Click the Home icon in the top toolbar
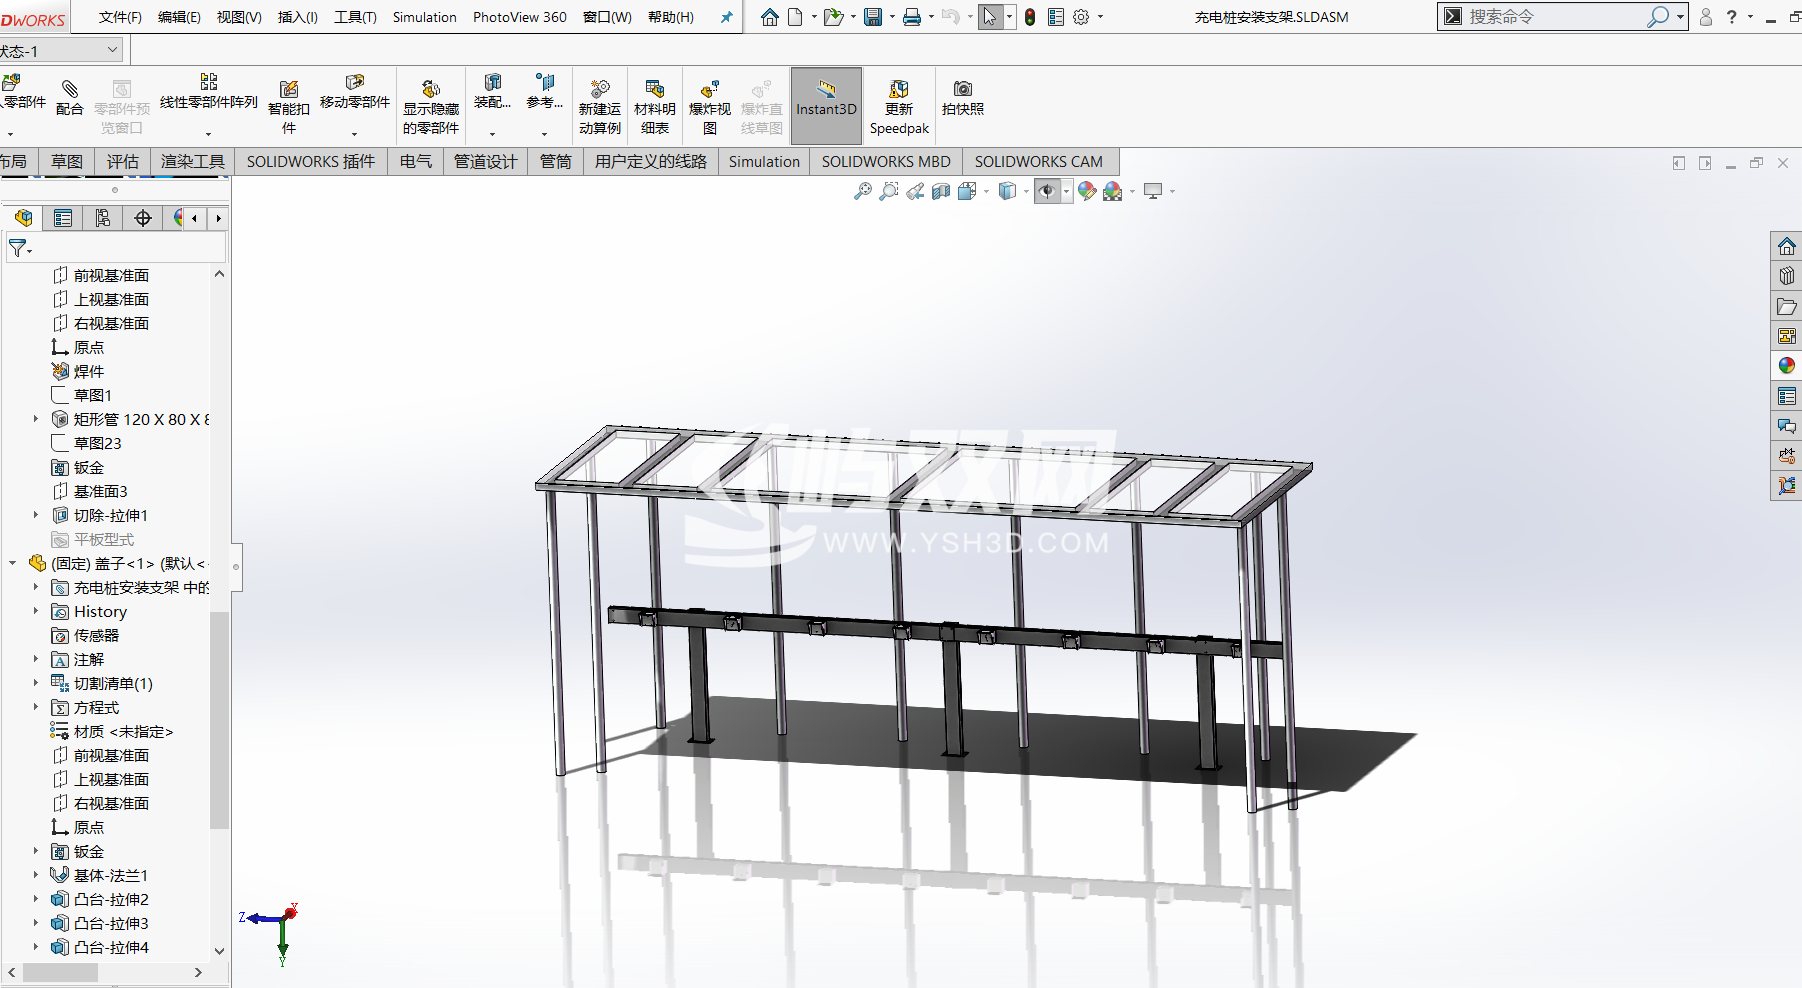The image size is (1802, 988). [769, 17]
